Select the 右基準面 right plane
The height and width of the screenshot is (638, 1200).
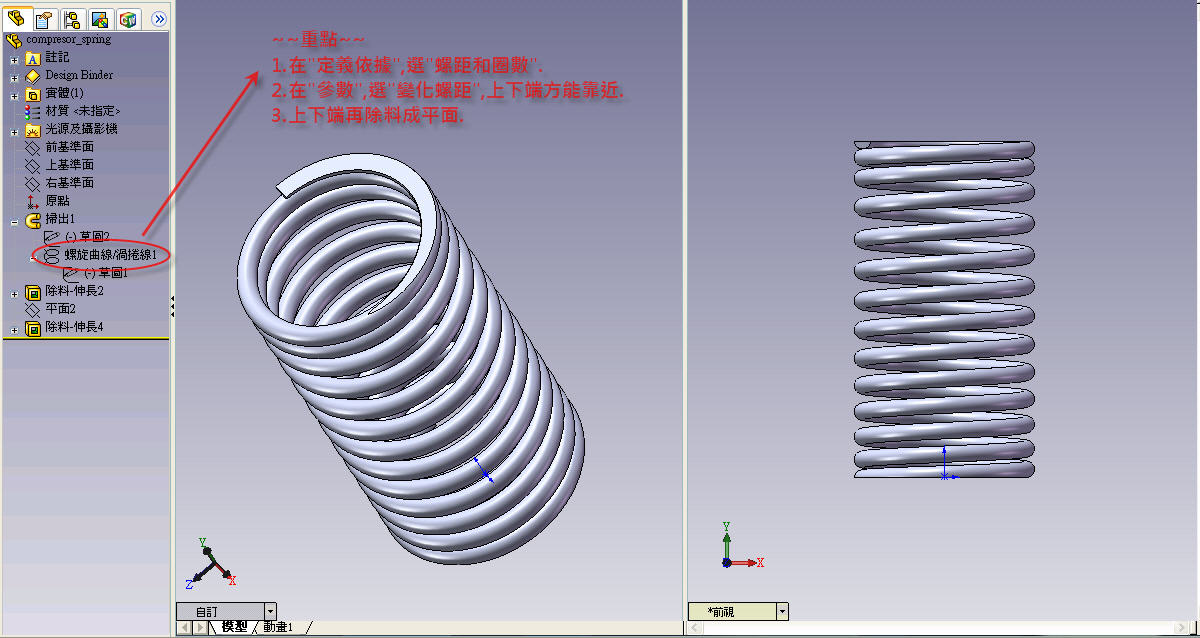[x=70, y=183]
